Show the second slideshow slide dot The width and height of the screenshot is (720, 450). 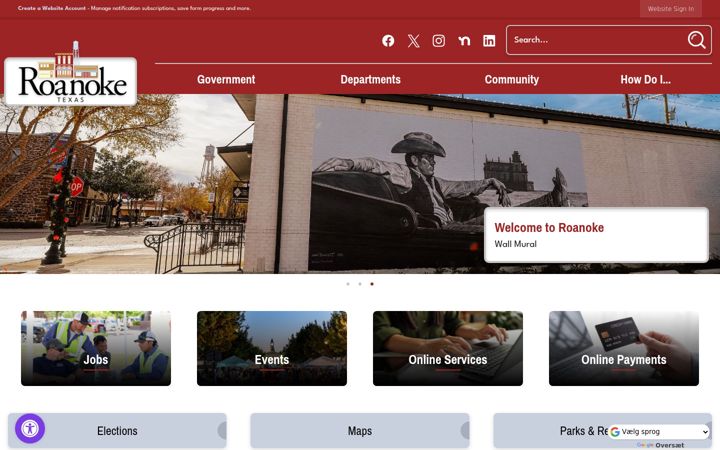point(360,284)
